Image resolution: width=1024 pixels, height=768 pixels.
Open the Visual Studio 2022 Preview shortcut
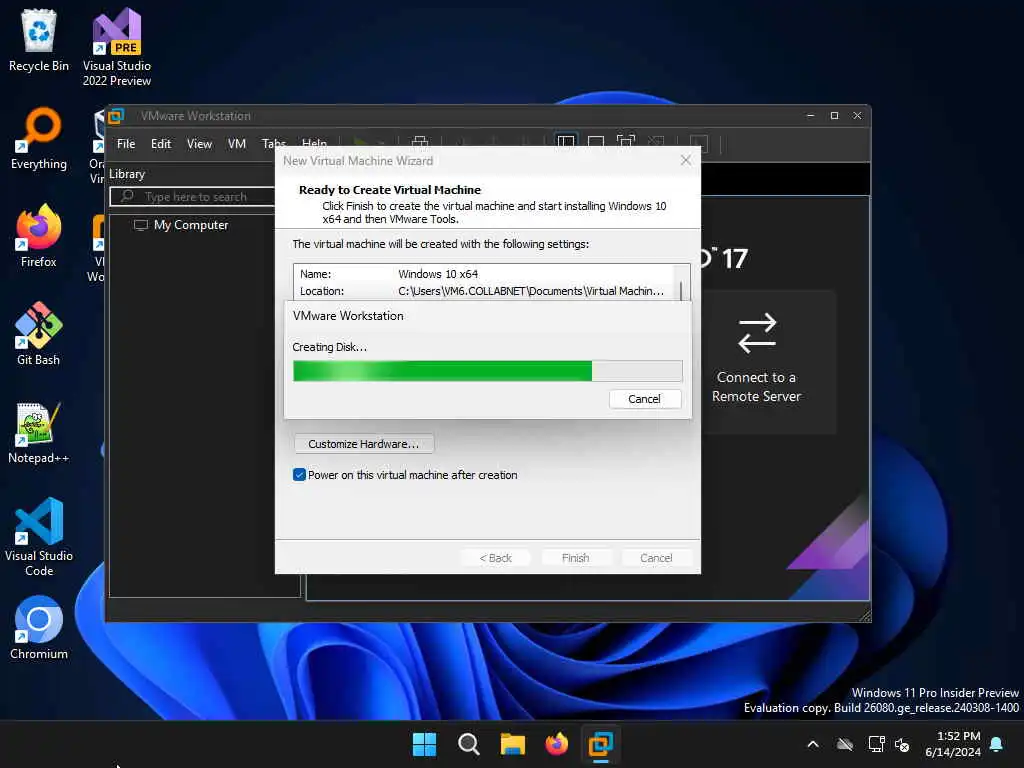click(117, 48)
